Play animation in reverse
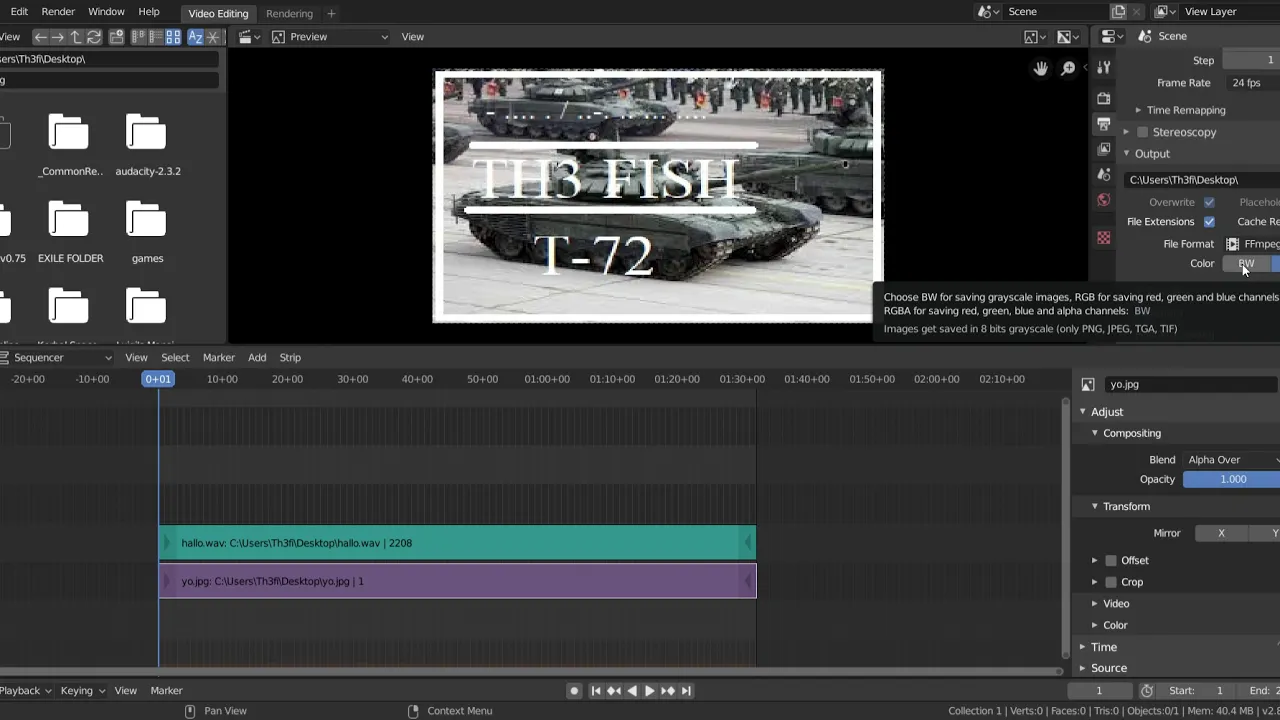This screenshot has height=720, width=1280. coord(632,691)
